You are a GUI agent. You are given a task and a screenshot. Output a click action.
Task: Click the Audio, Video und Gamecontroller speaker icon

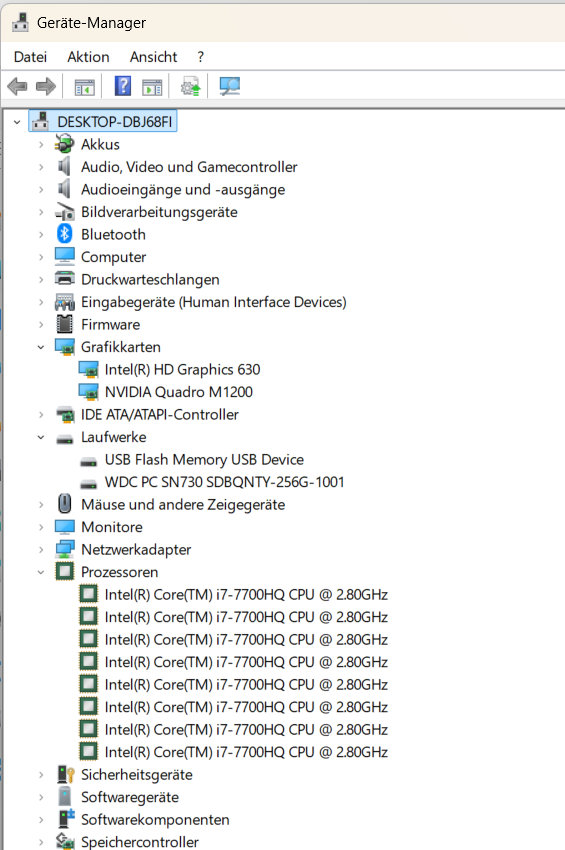pos(65,166)
